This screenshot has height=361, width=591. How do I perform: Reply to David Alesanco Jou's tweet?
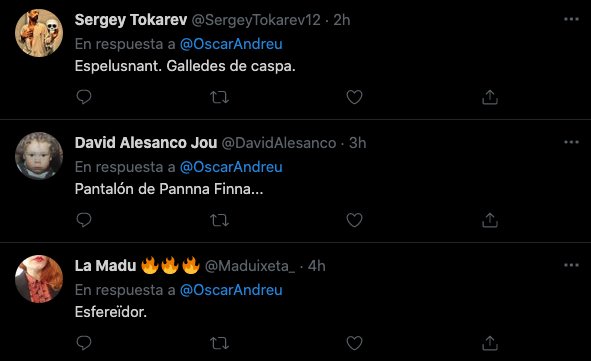pos(84,220)
